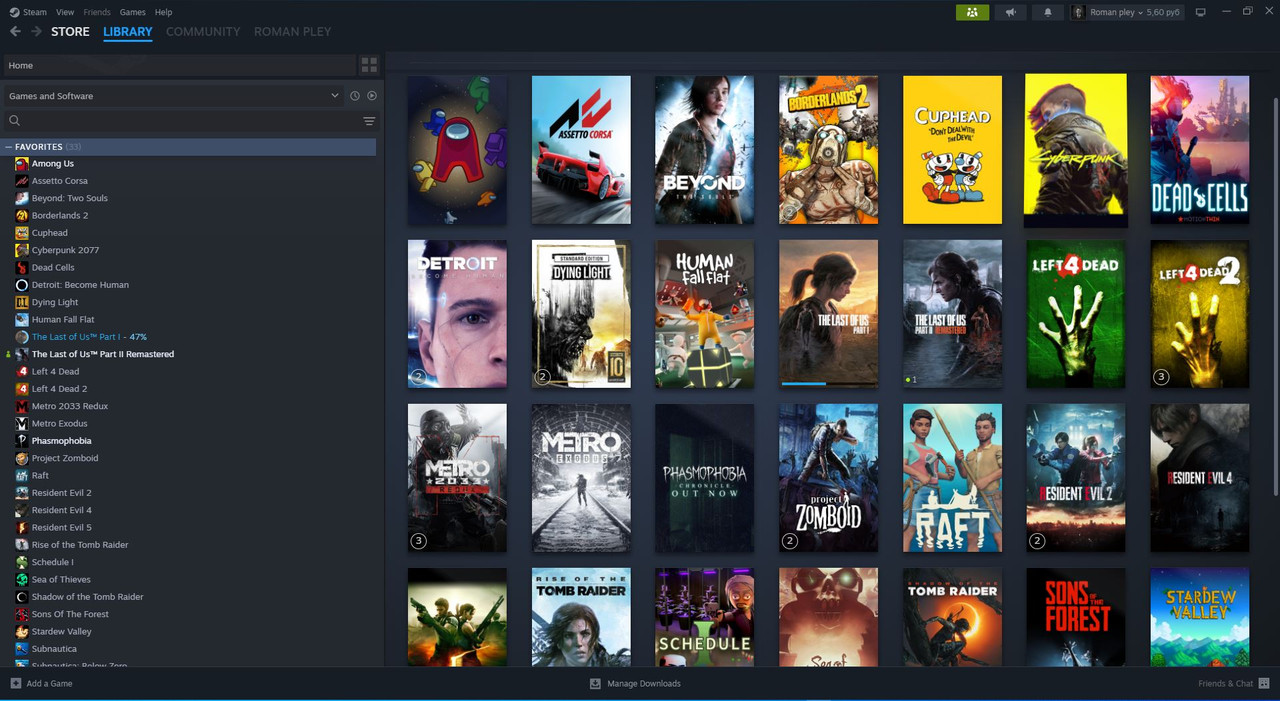This screenshot has width=1280, height=701.
Task: Open the Resident Evil 4 cover art
Action: (1200, 478)
